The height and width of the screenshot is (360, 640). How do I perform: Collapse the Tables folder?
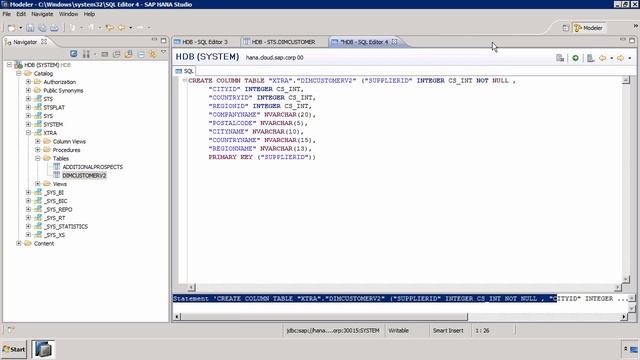(x=38, y=158)
